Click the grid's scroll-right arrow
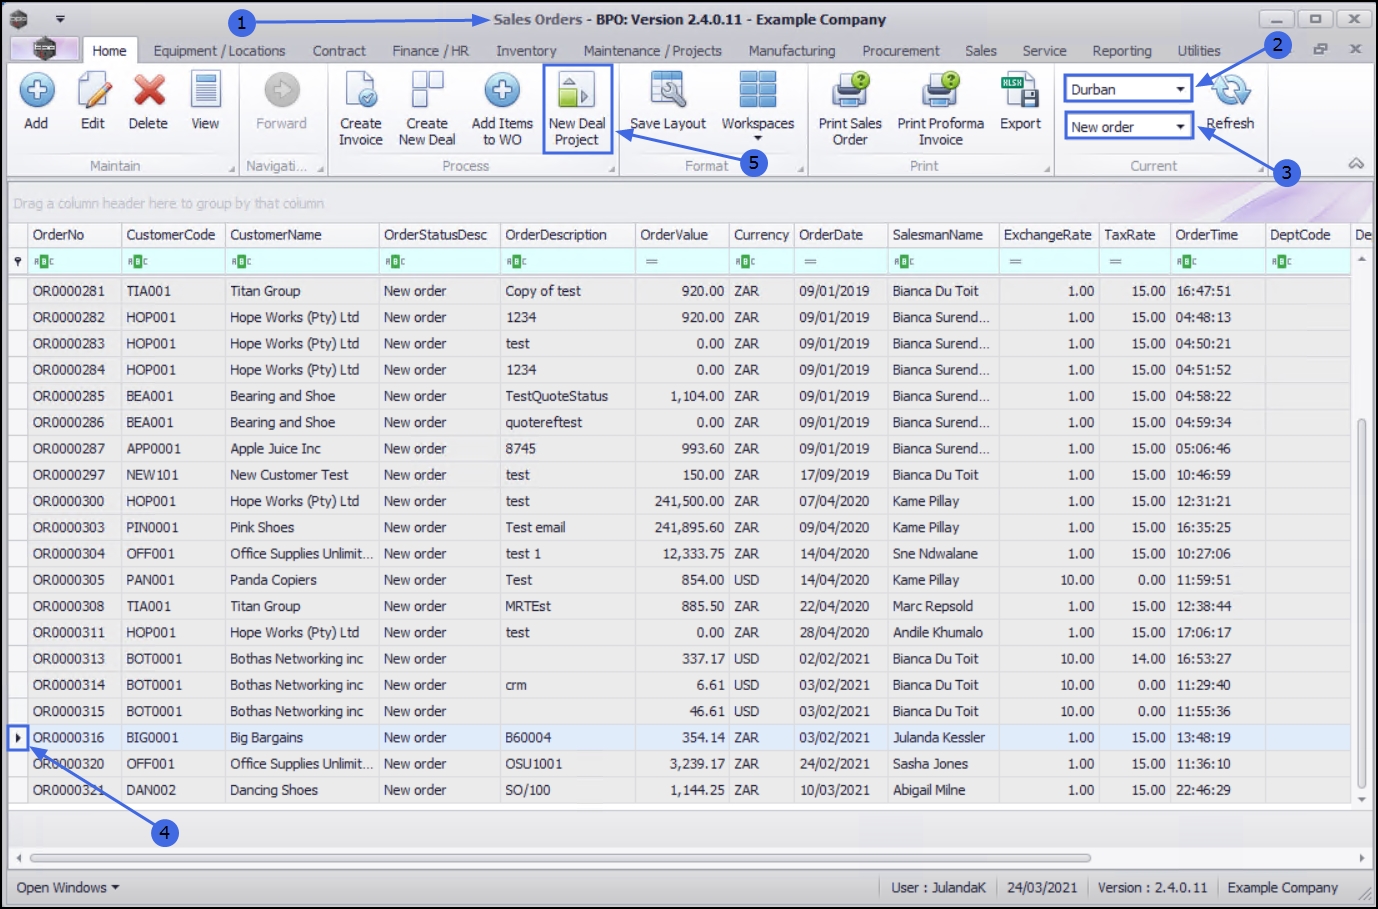The image size is (1378, 909). click(1361, 858)
